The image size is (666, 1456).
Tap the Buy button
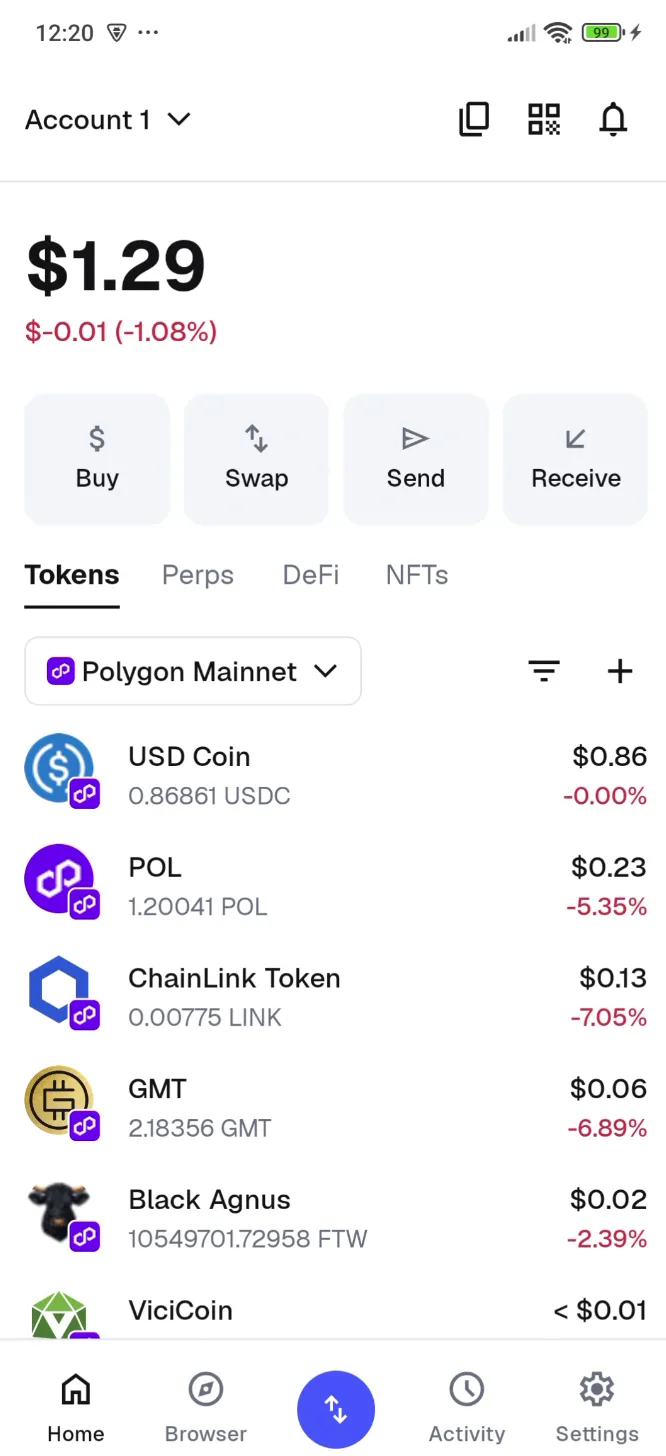click(x=96, y=459)
